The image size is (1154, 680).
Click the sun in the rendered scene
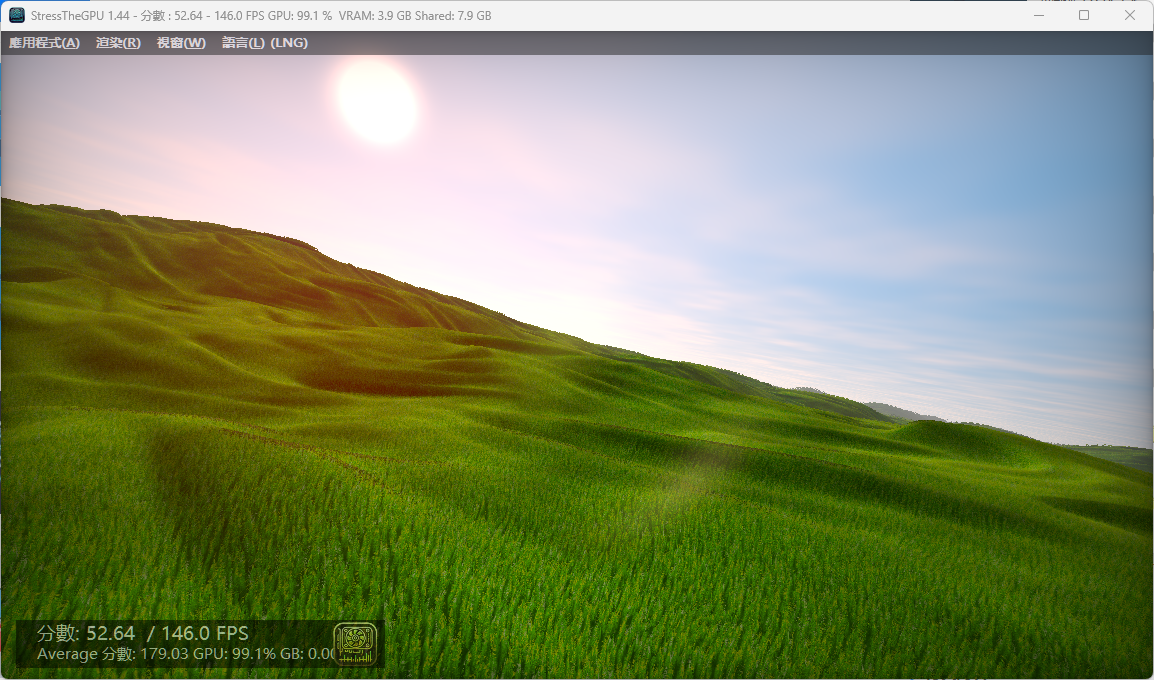pos(376,104)
